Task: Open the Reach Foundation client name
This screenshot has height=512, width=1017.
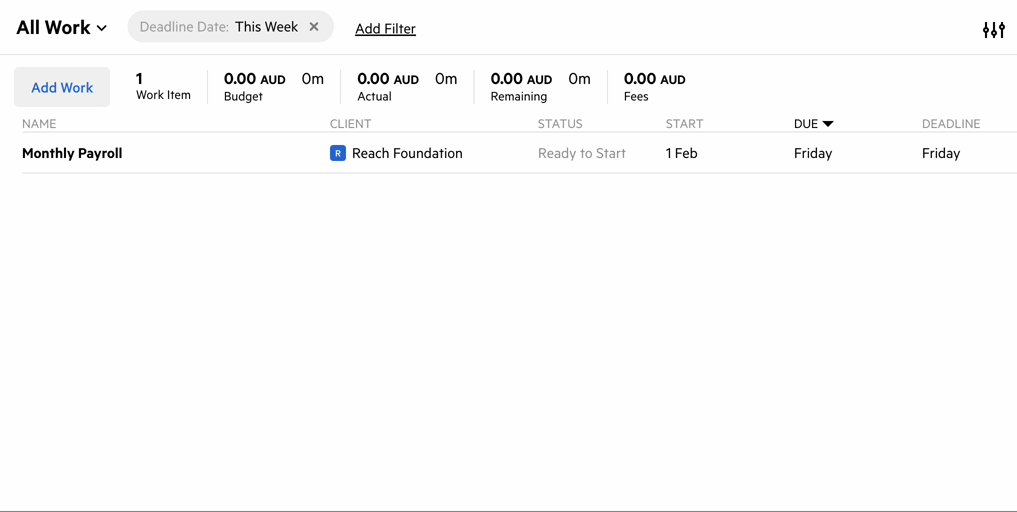Action: (407, 153)
